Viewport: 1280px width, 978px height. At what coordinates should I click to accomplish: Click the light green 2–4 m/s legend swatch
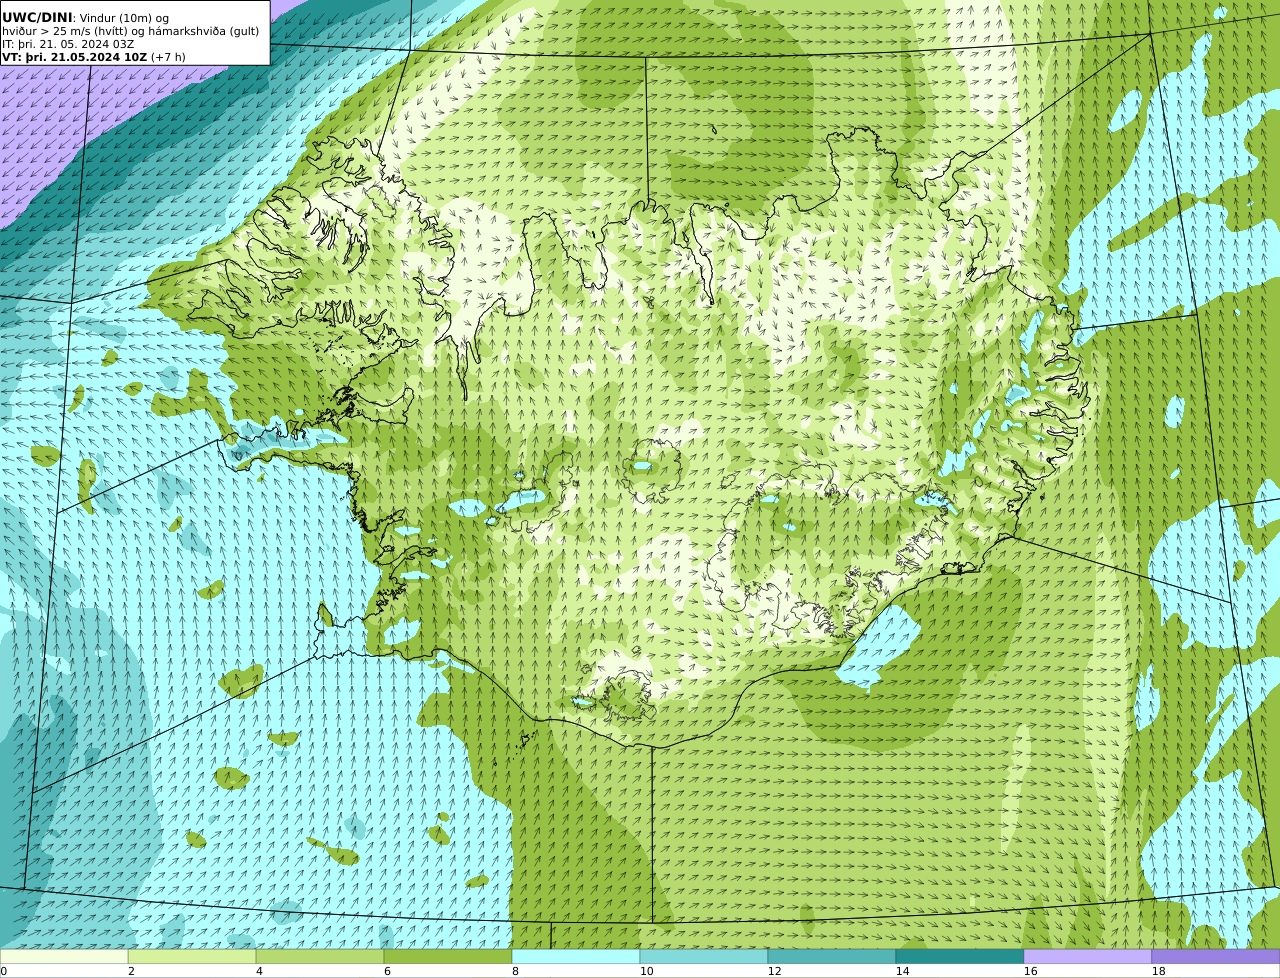[192, 956]
